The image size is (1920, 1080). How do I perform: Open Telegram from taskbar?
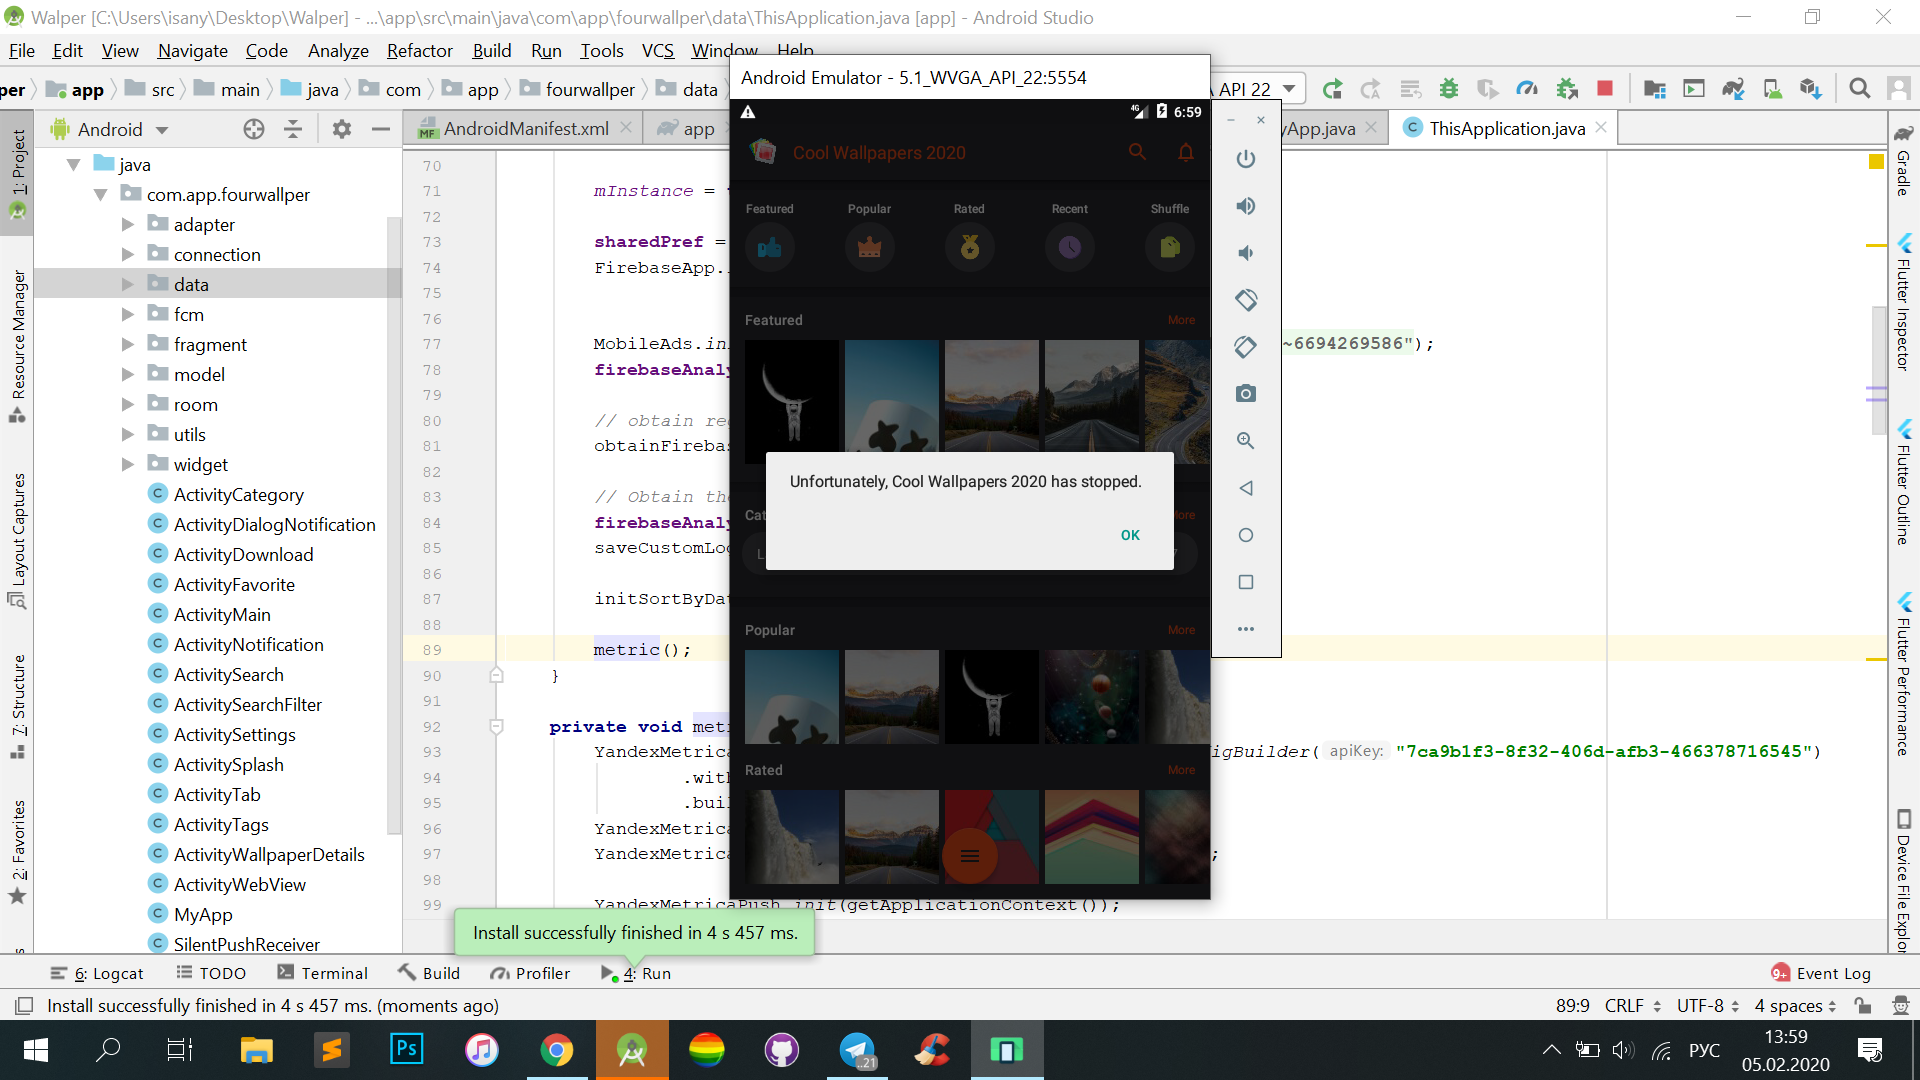point(857,1050)
